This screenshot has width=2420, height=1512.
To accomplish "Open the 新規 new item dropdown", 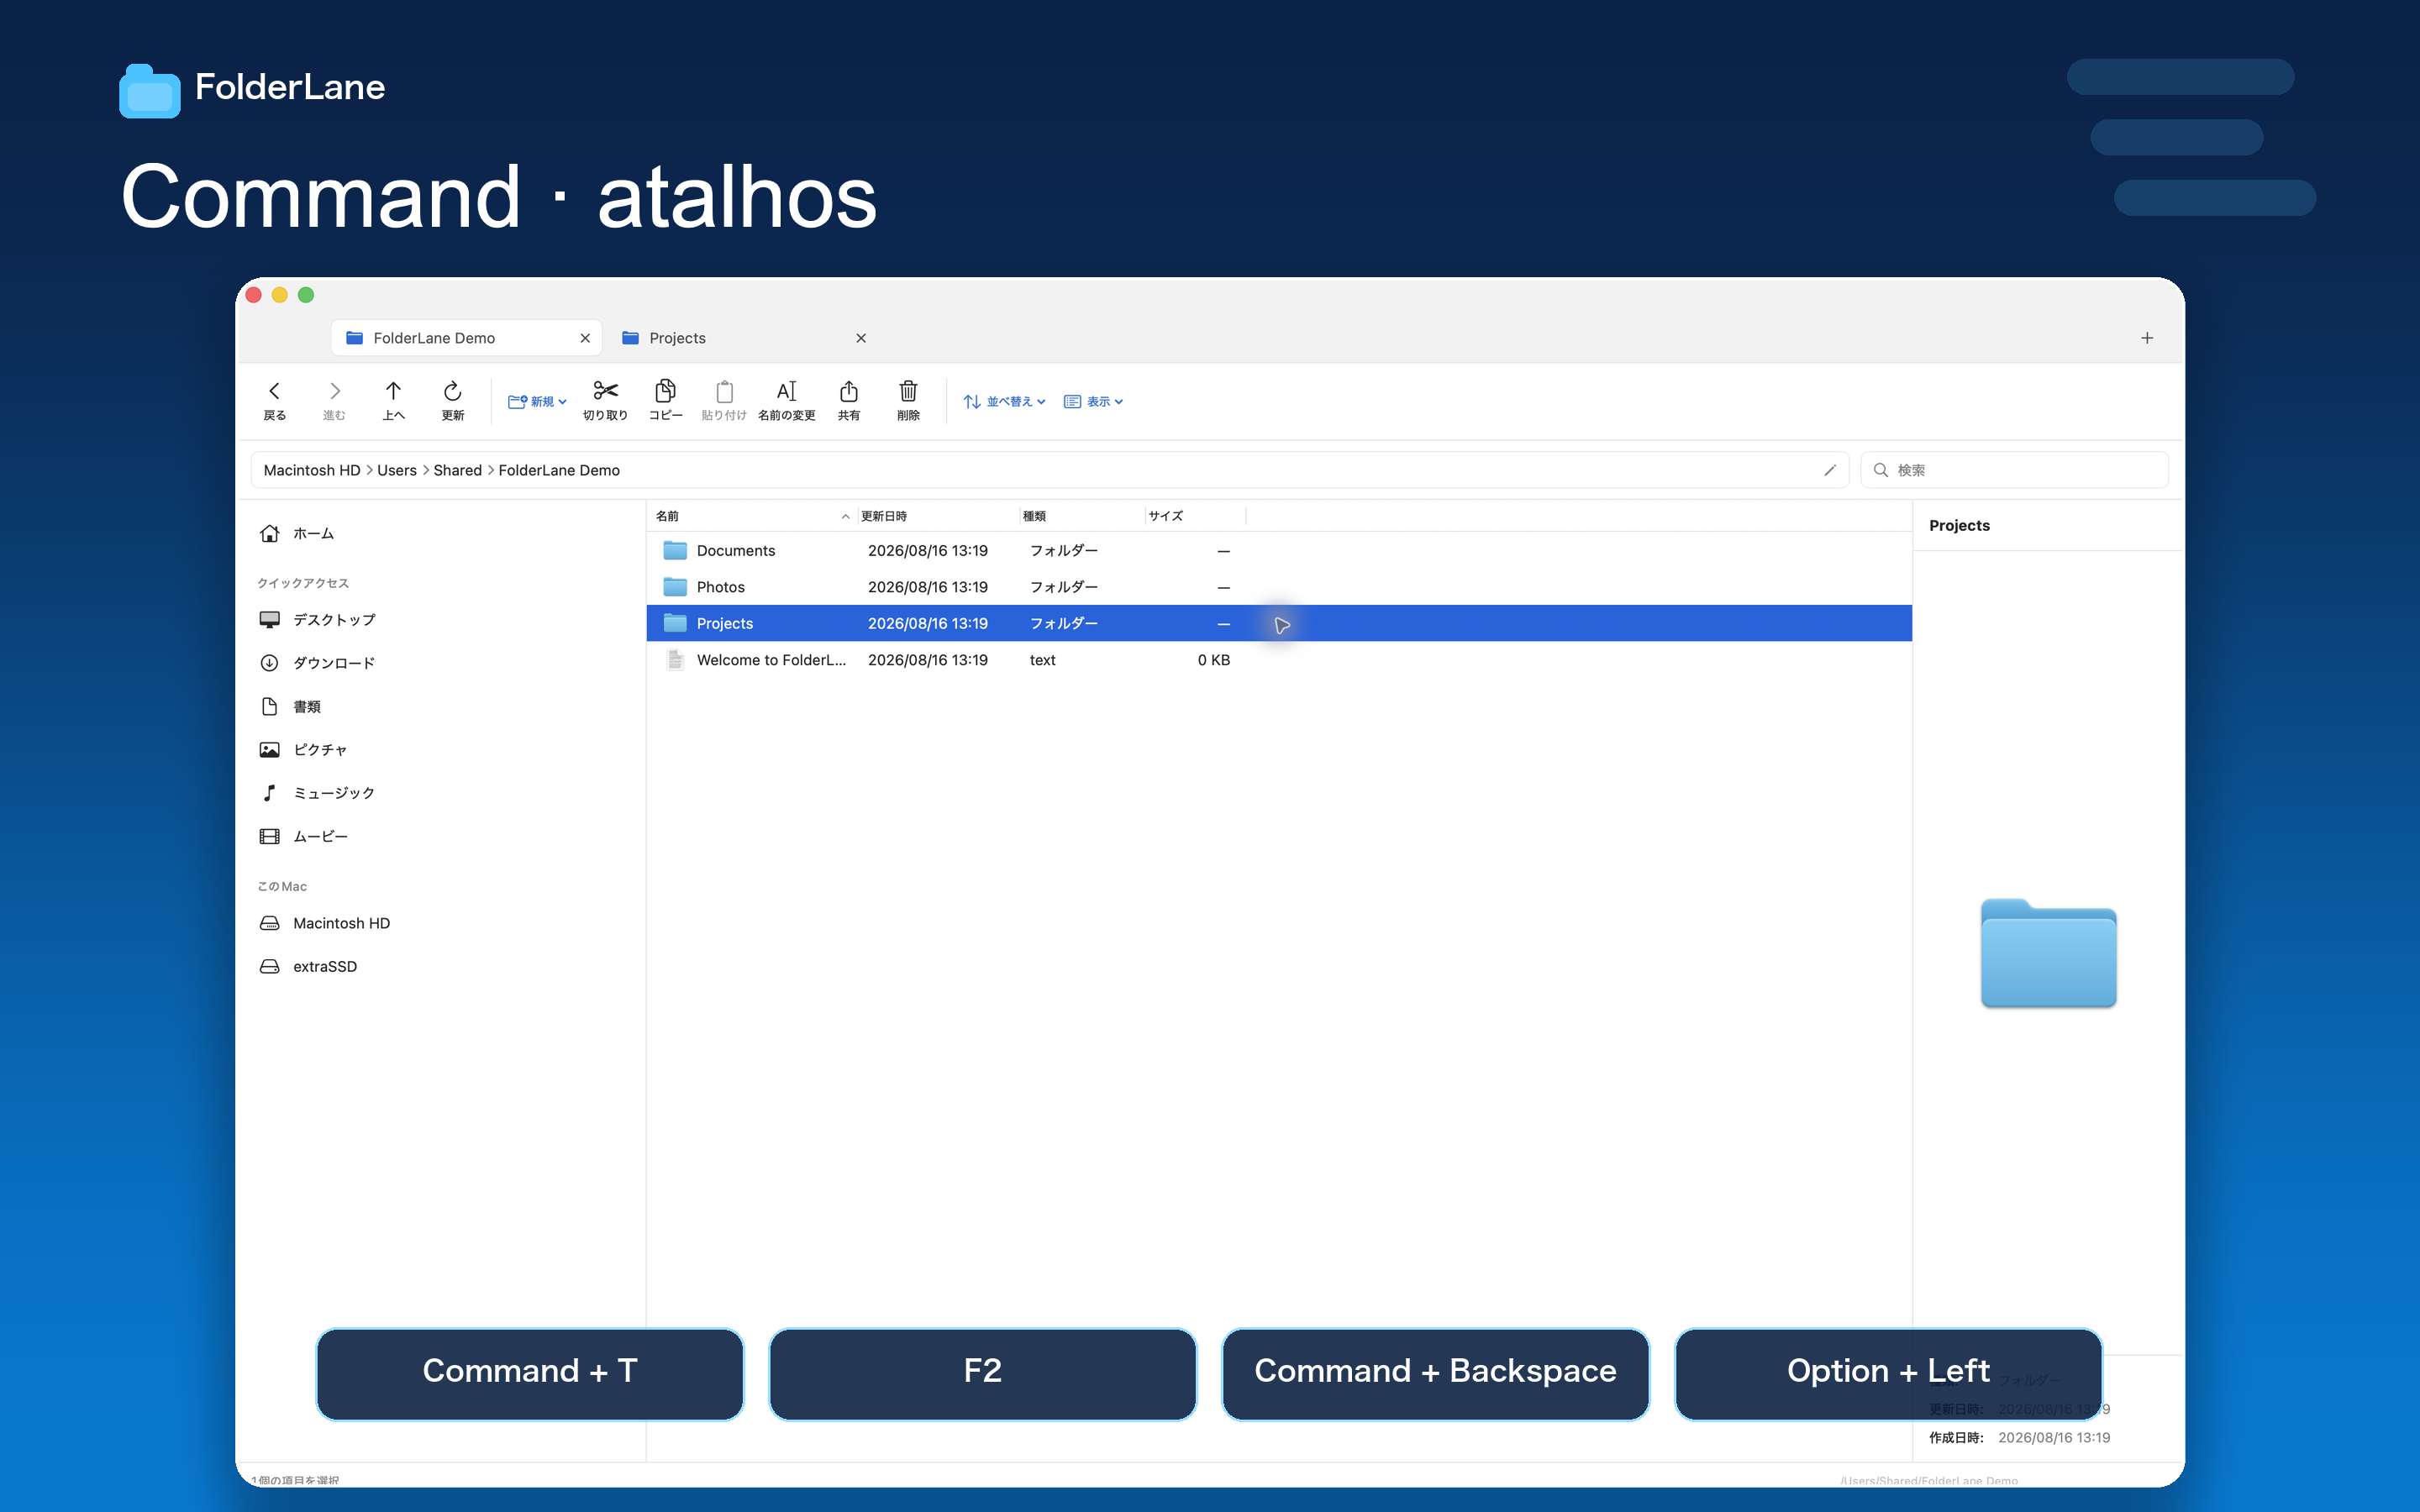I will (x=537, y=401).
